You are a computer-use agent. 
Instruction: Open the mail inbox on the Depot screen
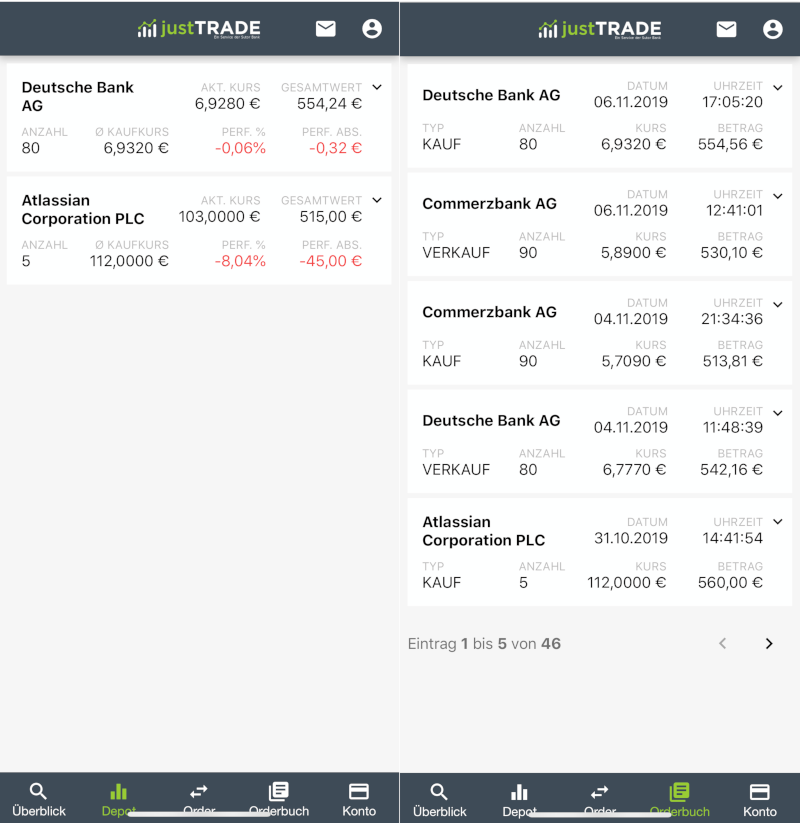pos(325,28)
